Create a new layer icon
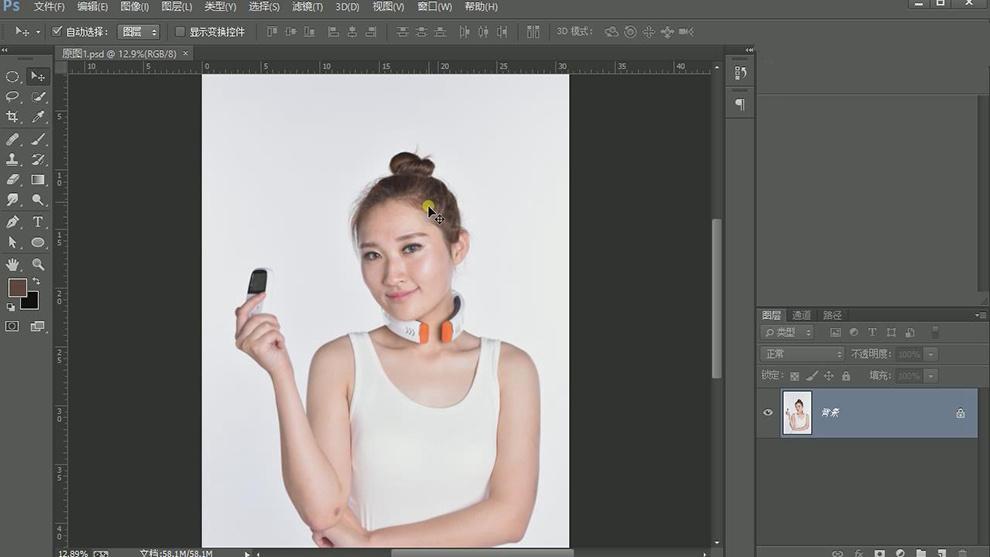 [x=941, y=553]
